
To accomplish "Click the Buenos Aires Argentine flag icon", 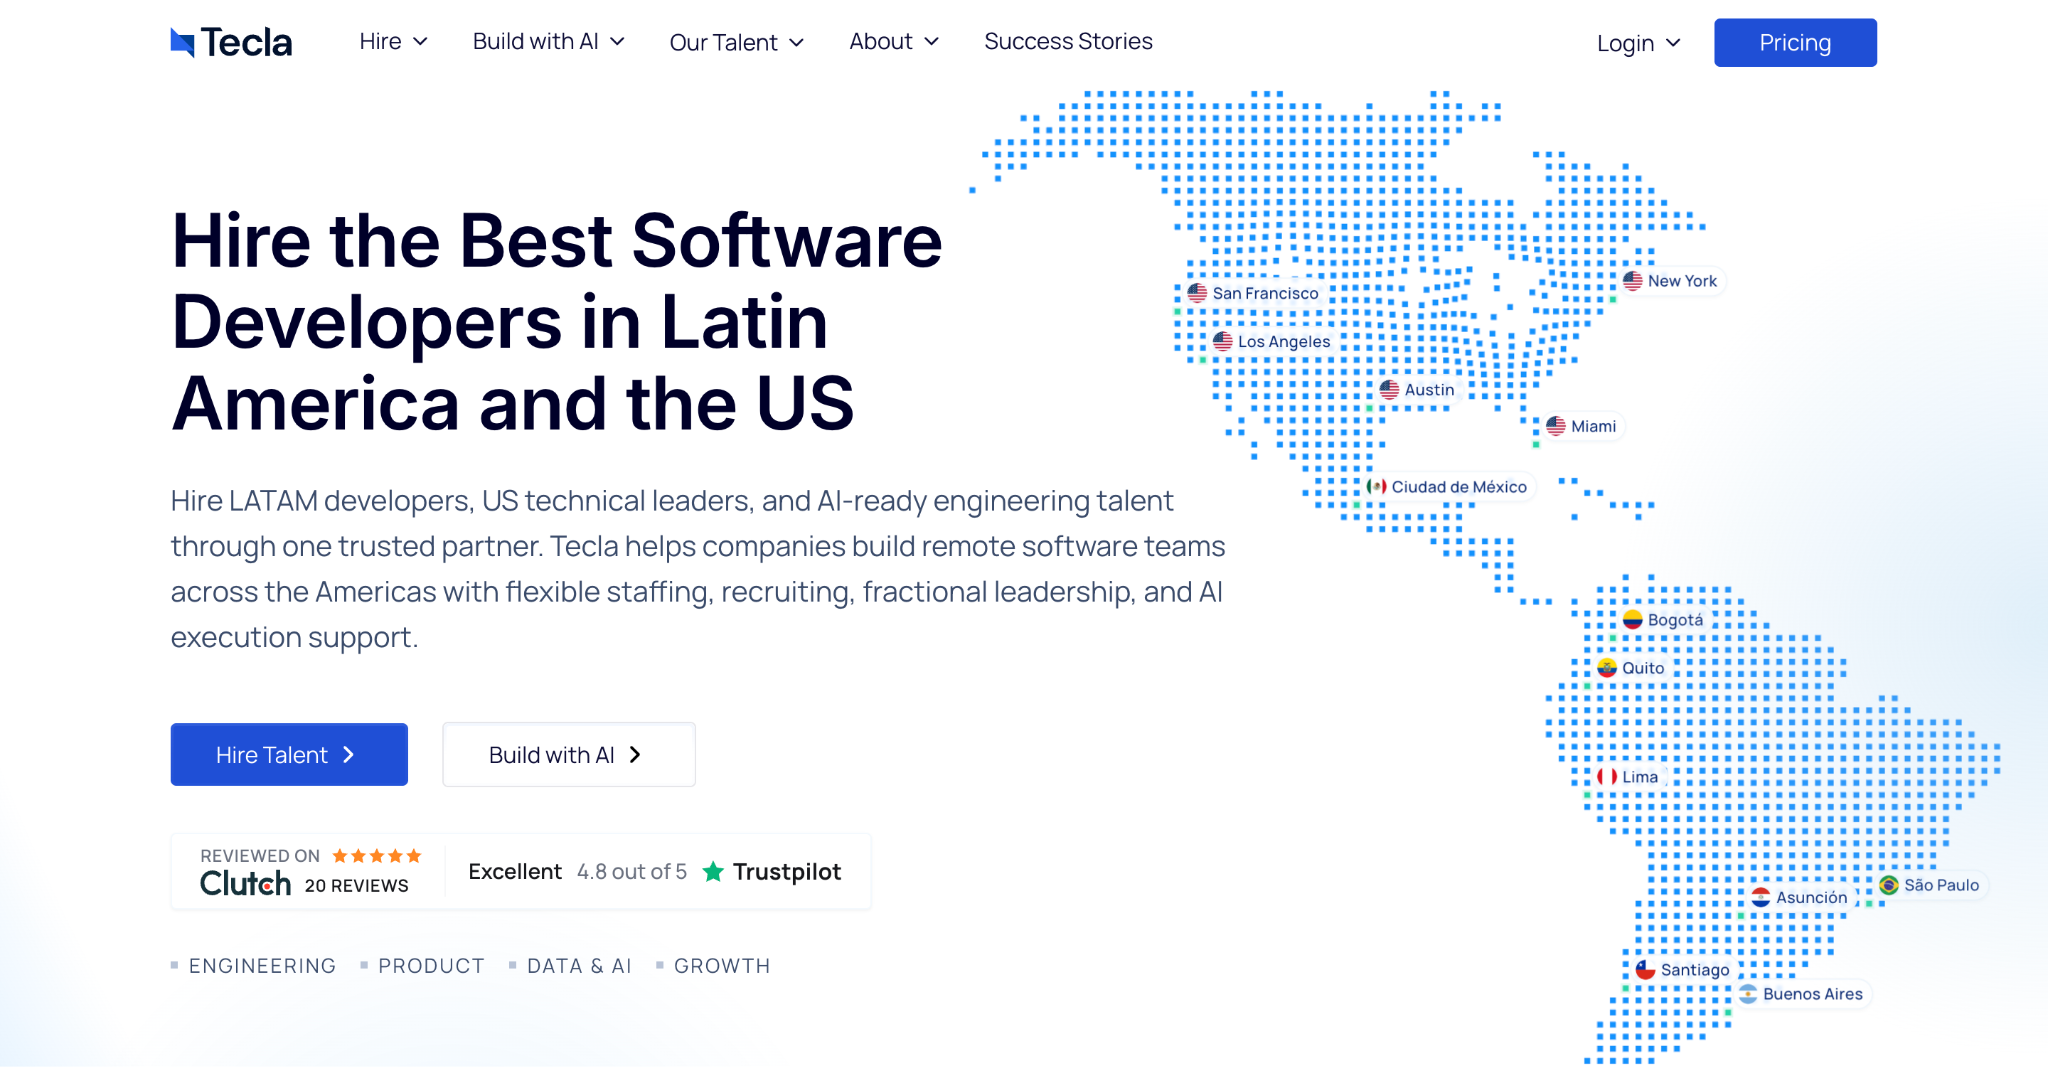I will point(1748,994).
